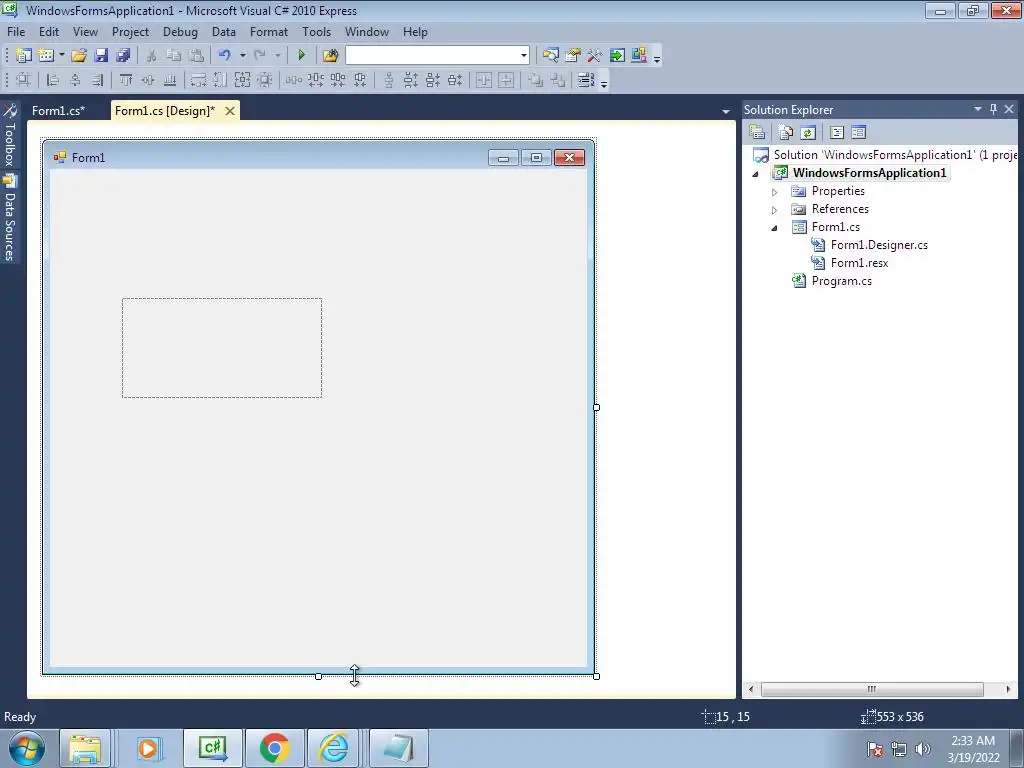1024x768 pixels.
Task: Click Align Tops layout icon
Action: [x=126, y=80]
